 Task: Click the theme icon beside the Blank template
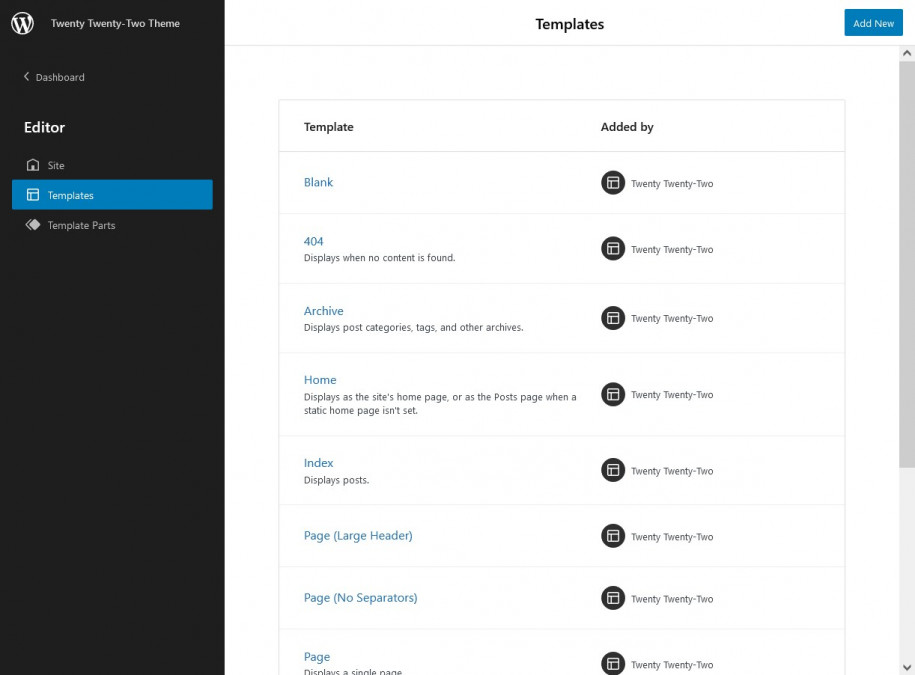tap(613, 183)
